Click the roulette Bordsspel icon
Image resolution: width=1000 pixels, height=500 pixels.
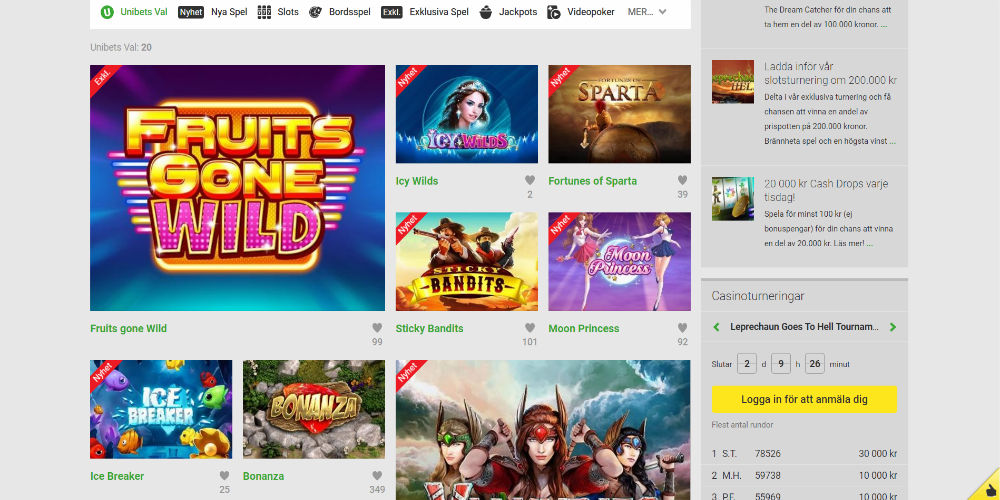click(x=316, y=11)
